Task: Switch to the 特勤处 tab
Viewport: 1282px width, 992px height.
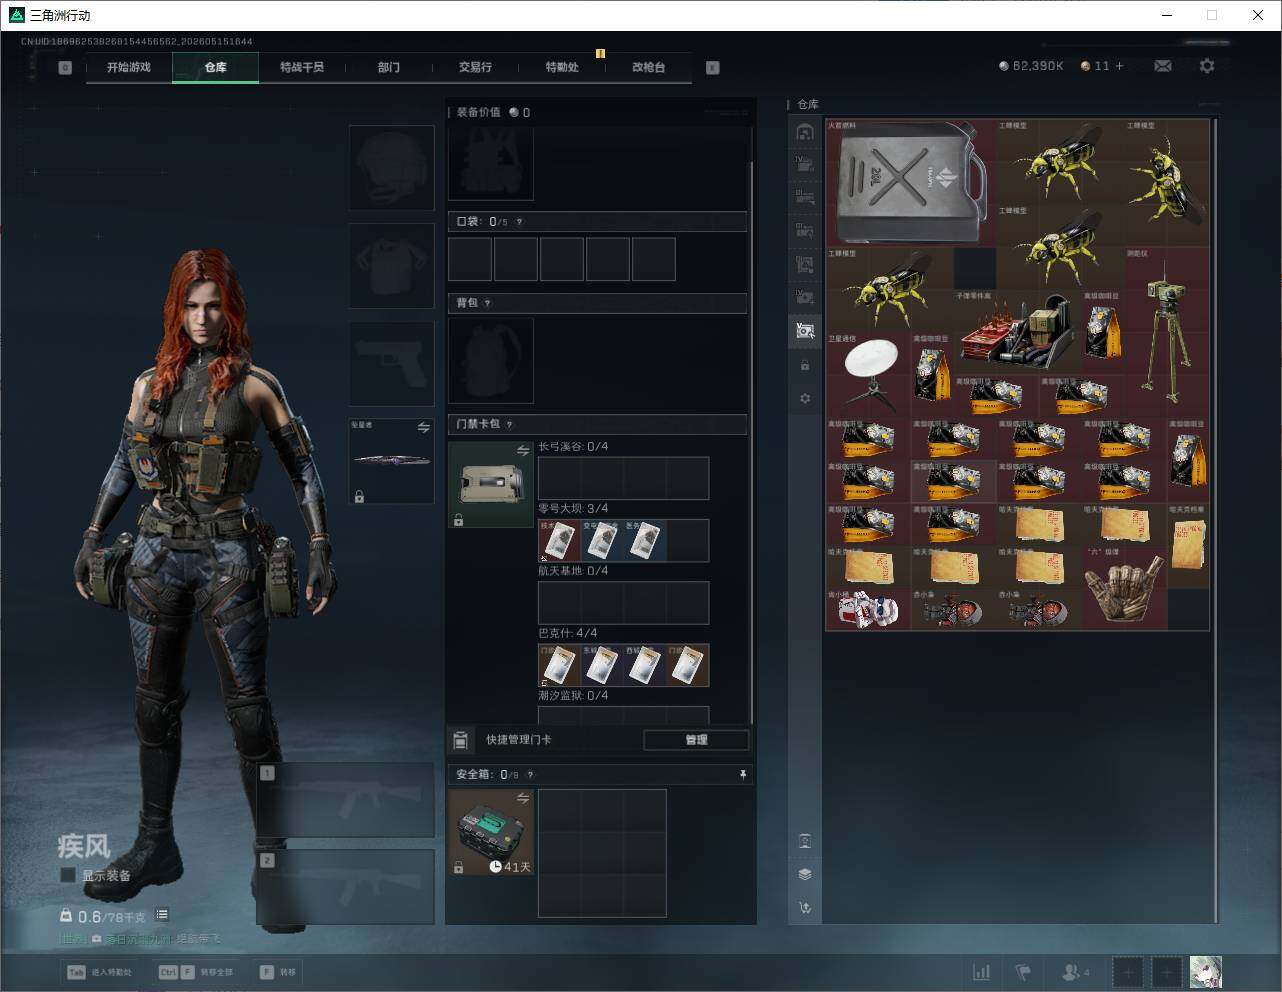Action: 562,67
